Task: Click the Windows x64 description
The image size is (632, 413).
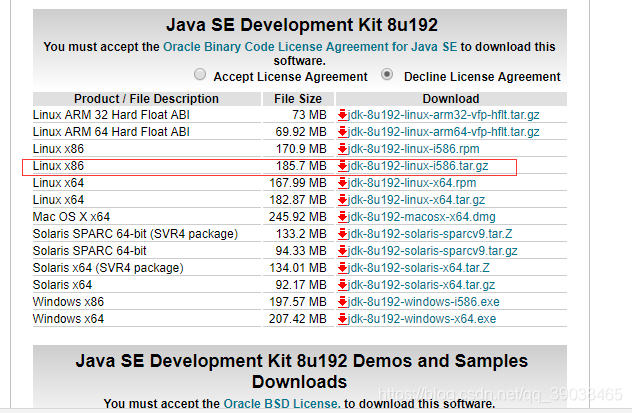Action: pos(69,319)
